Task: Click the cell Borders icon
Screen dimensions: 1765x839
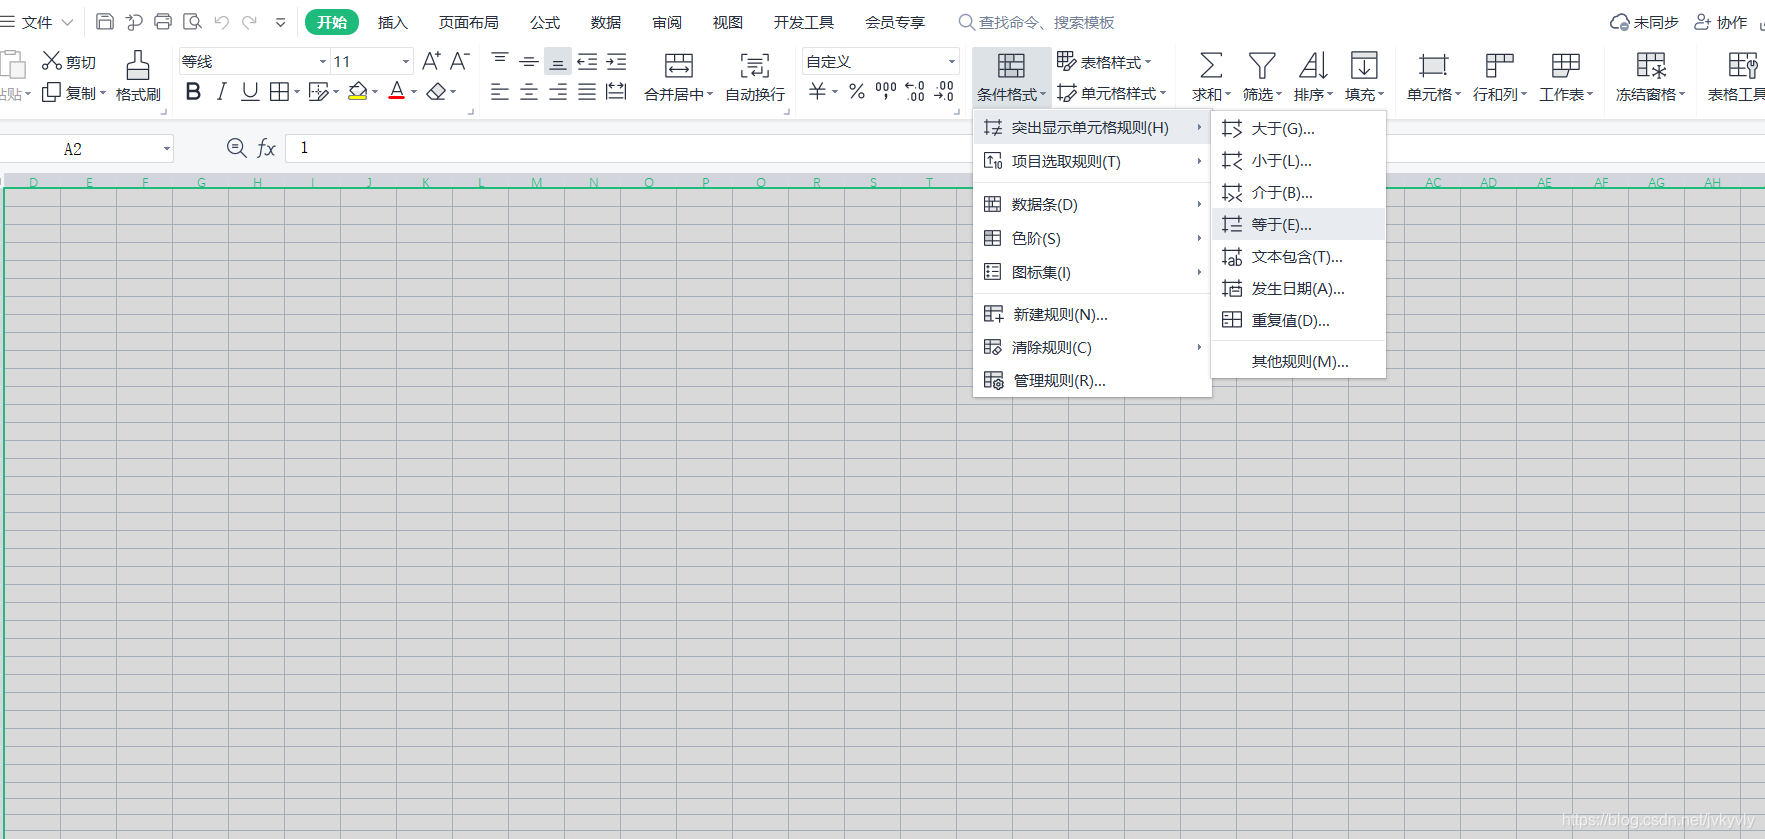Action: [280, 92]
